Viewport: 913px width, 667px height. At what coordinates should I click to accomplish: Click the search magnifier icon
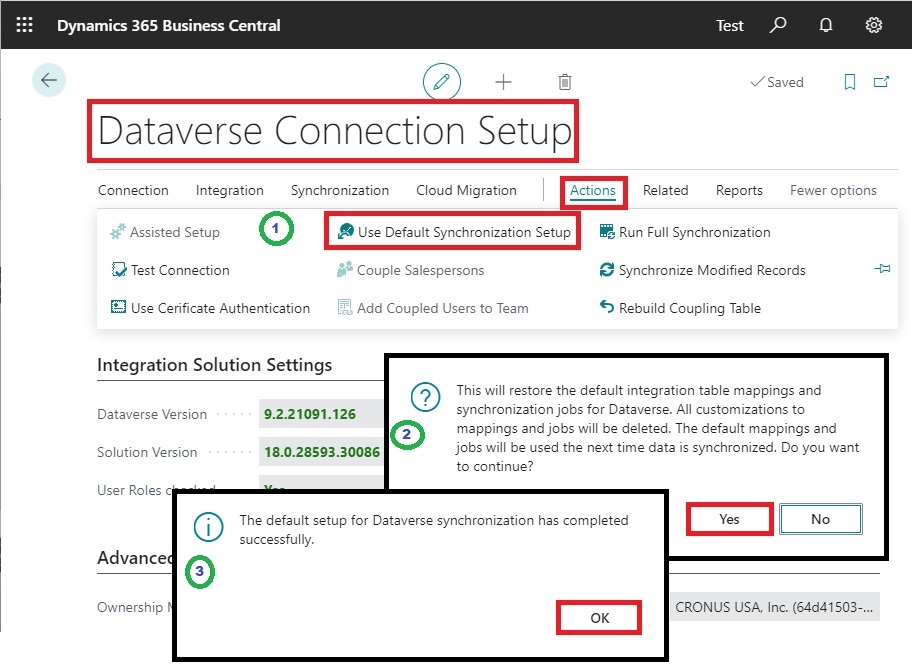click(778, 25)
